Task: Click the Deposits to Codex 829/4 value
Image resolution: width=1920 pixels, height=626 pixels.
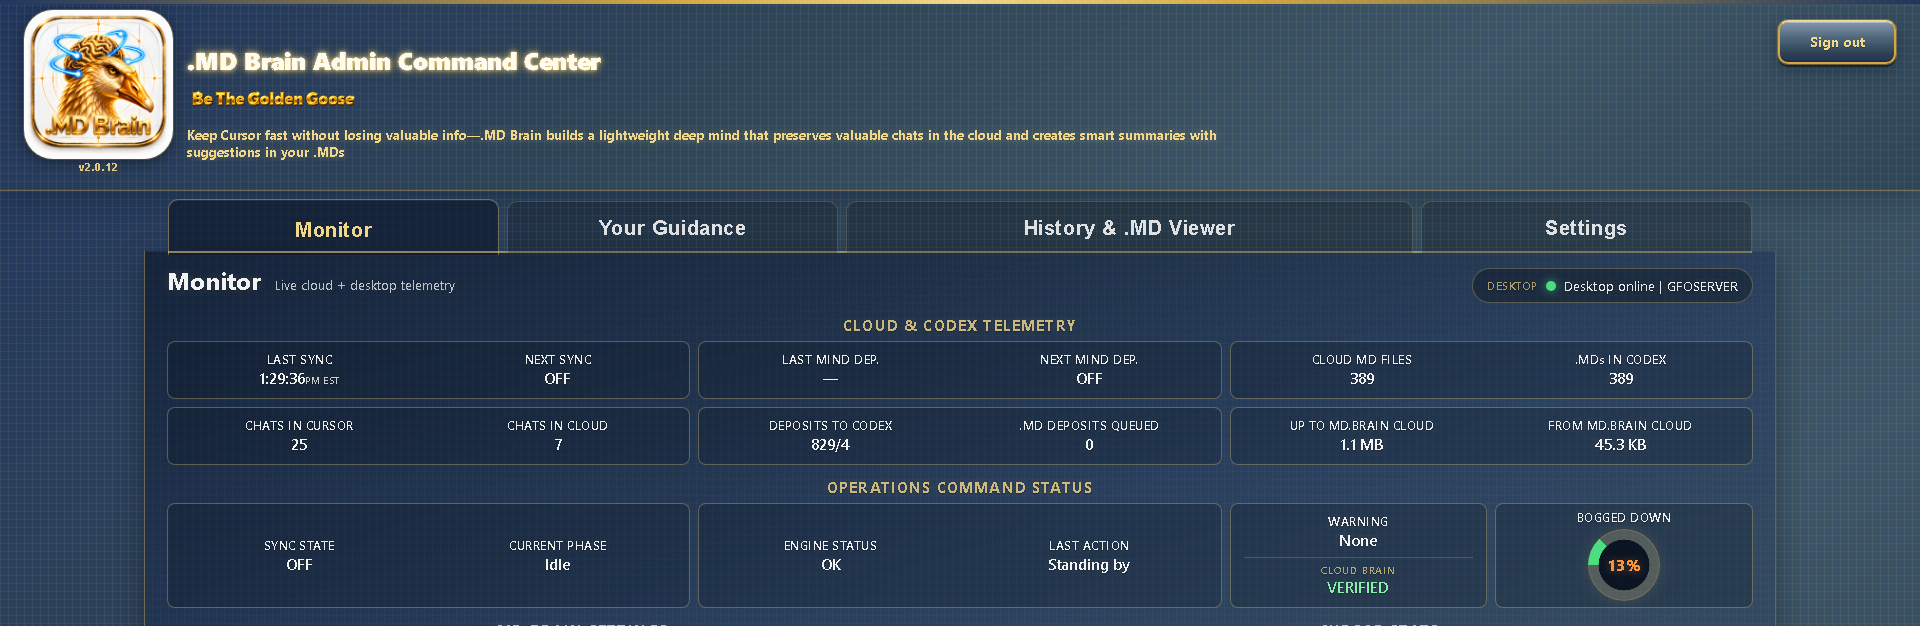Action: (830, 445)
